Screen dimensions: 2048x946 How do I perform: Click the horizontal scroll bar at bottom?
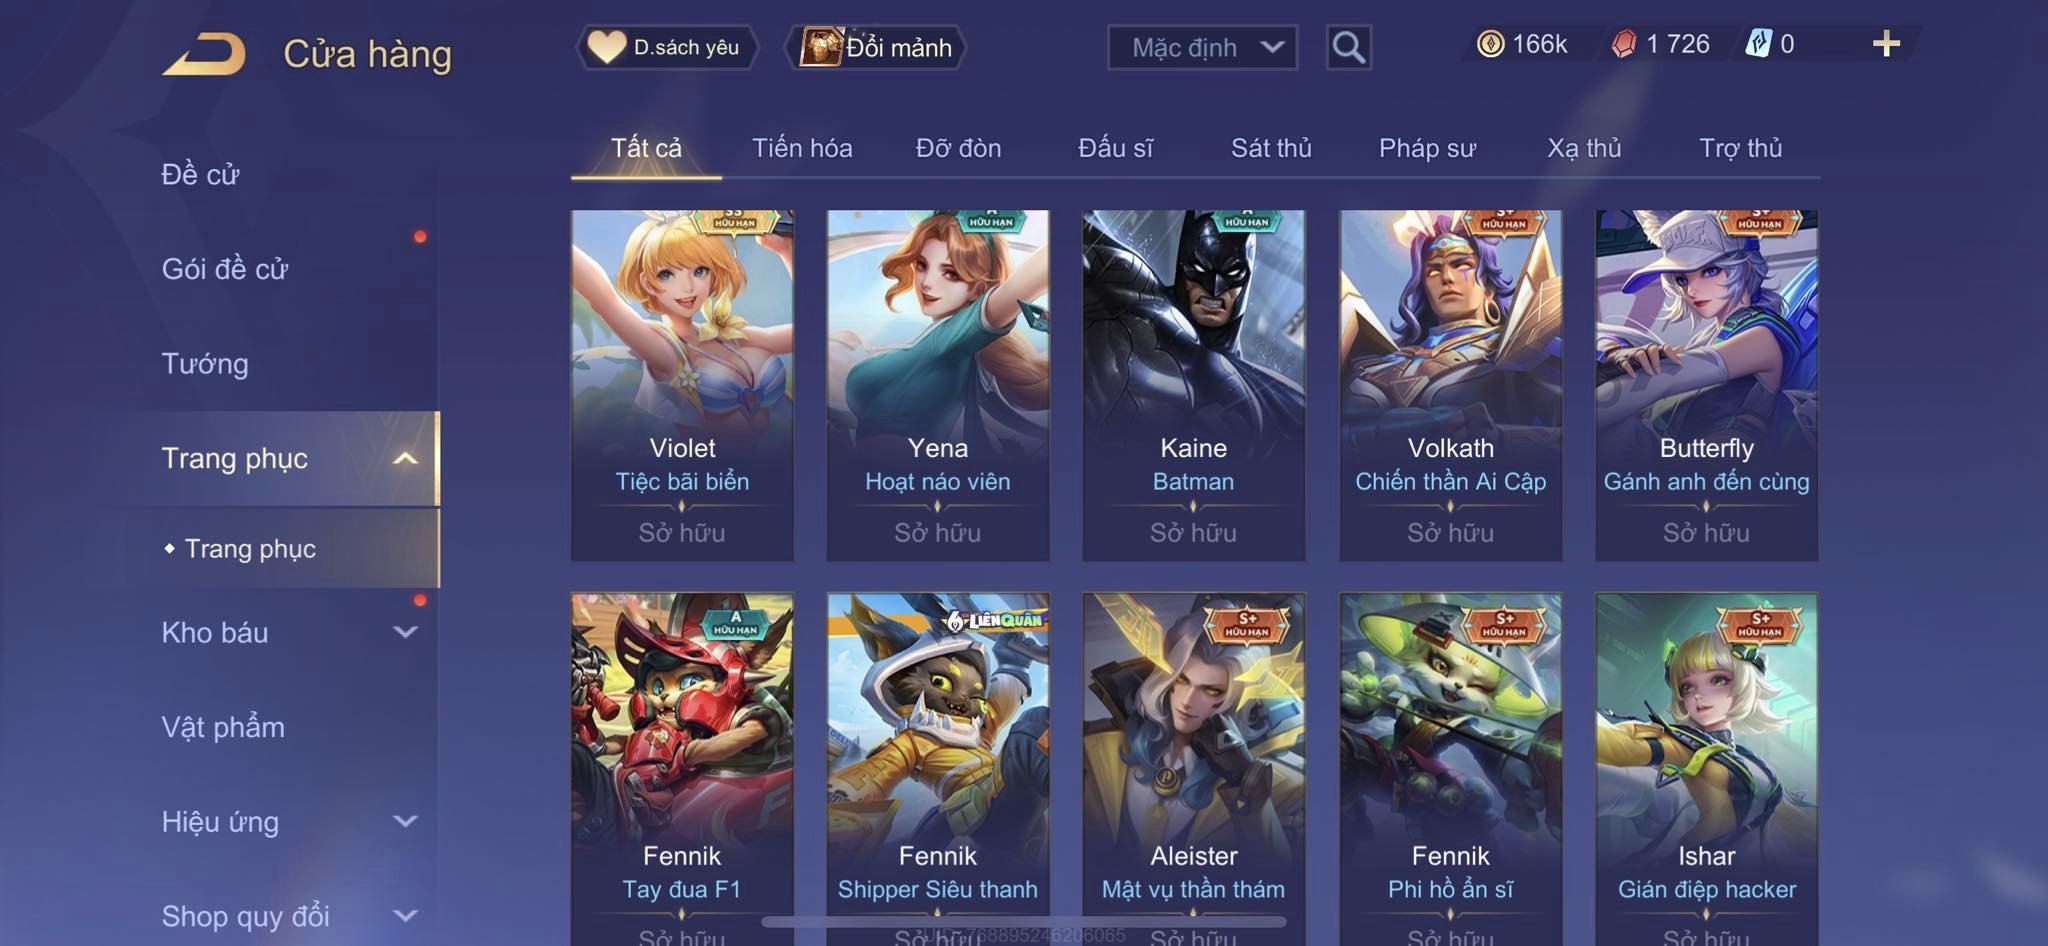[1024, 921]
